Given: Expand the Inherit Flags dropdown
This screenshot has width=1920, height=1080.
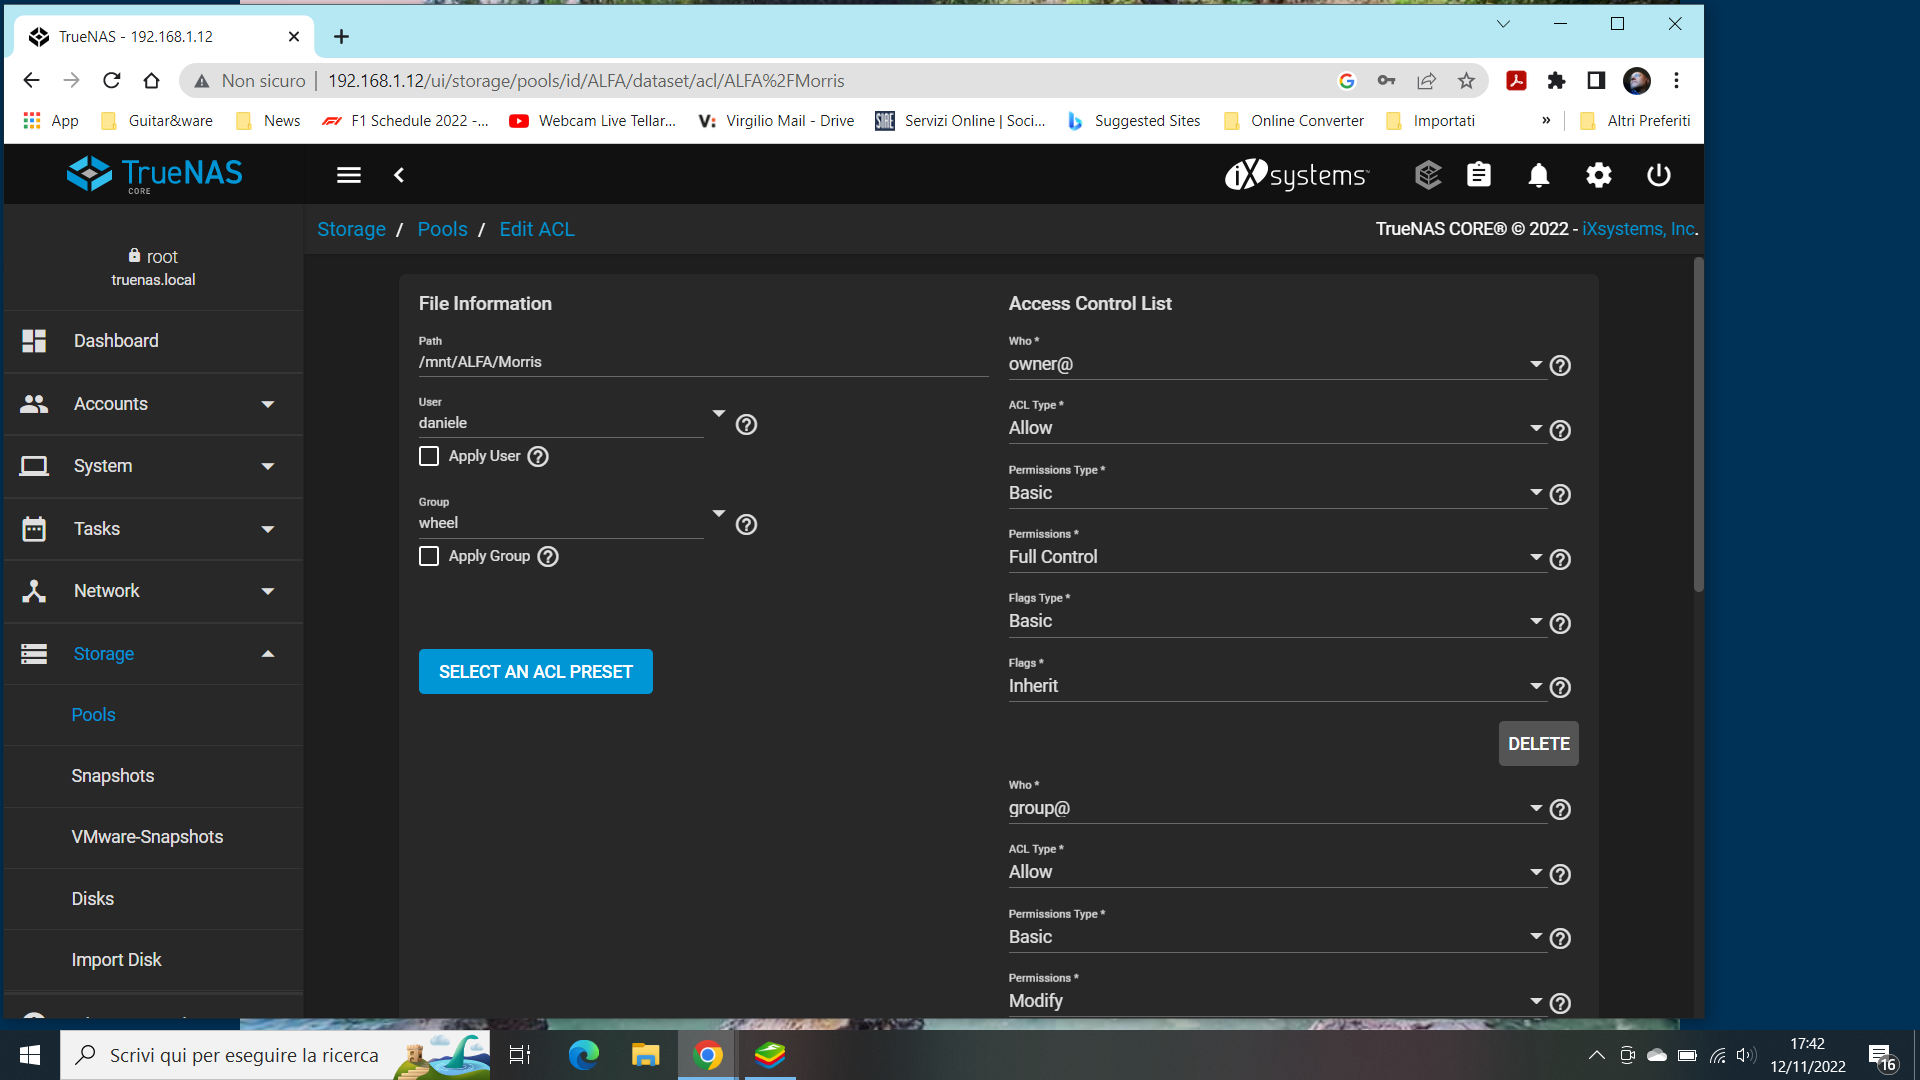Looking at the screenshot, I should coord(1270,687).
